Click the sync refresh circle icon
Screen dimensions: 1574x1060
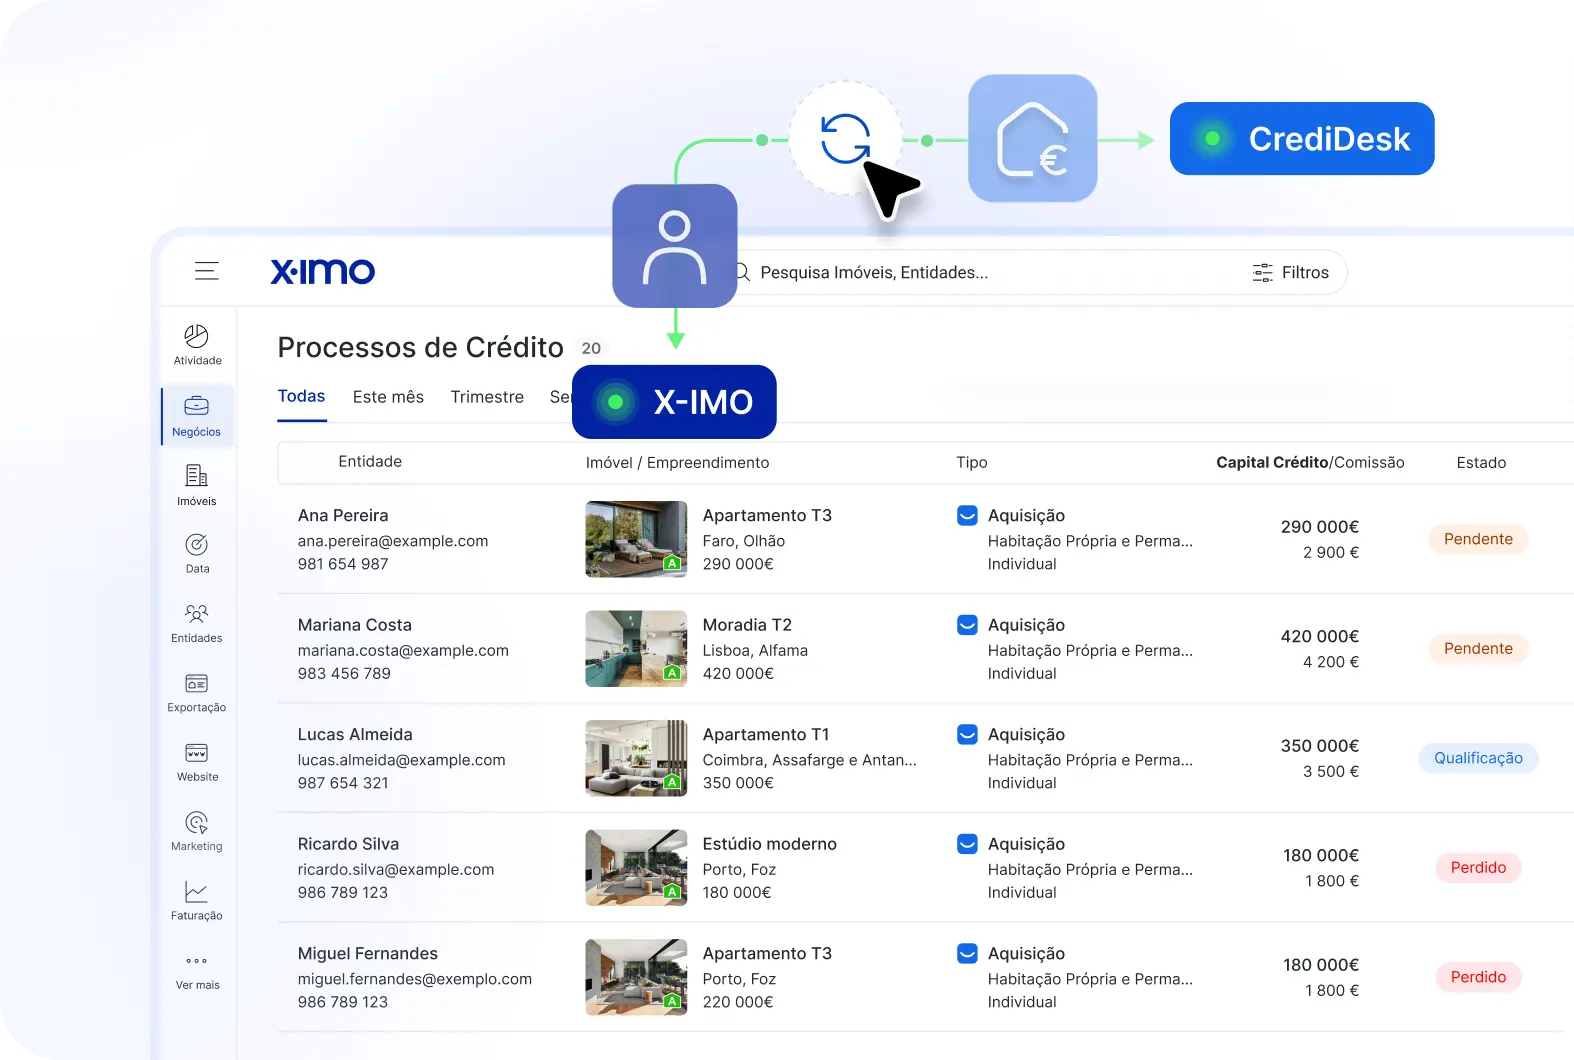pyautogui.click(x=846, y=138)
